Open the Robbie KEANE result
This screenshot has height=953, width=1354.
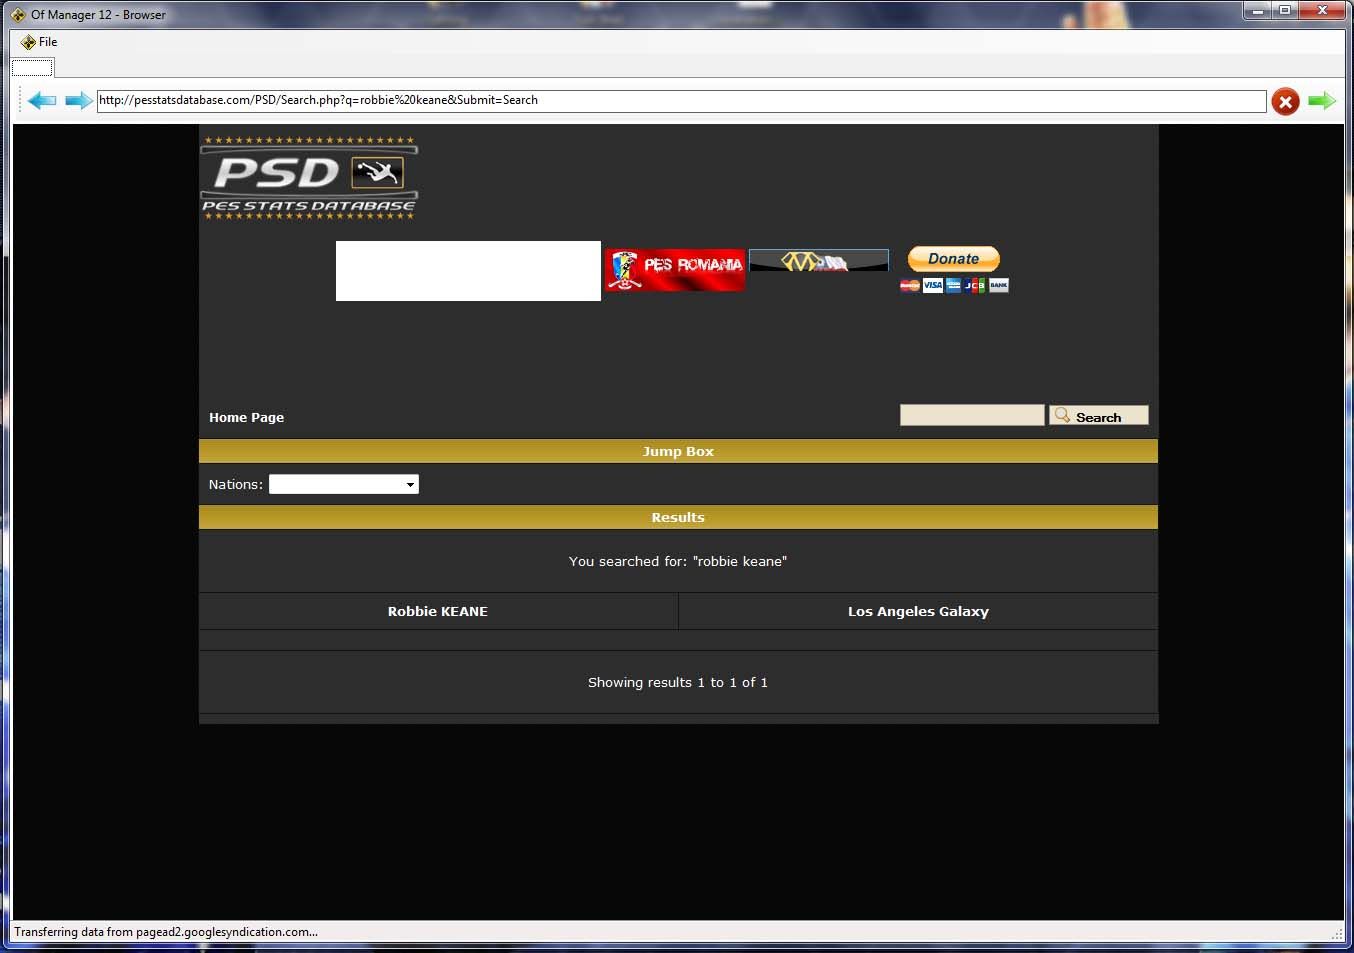[x=437, y=612]
